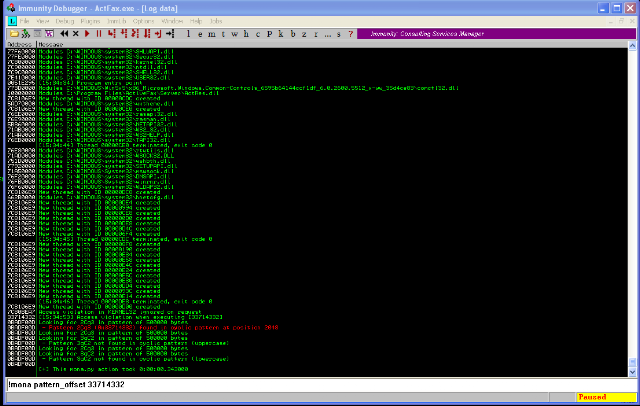Open the Help menu
The height and width of the screenshot is (406, 640).
click(196, 21)
